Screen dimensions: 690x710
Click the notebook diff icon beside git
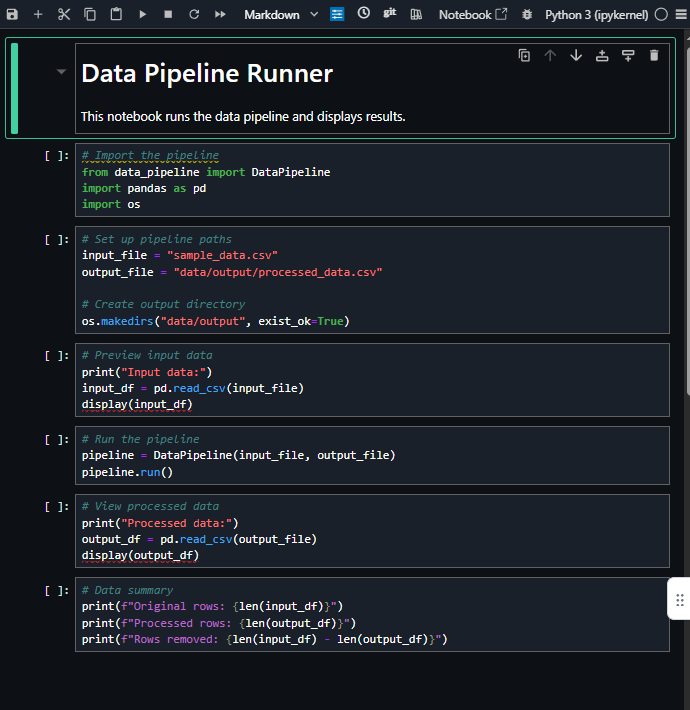click(x=416, y=14)
